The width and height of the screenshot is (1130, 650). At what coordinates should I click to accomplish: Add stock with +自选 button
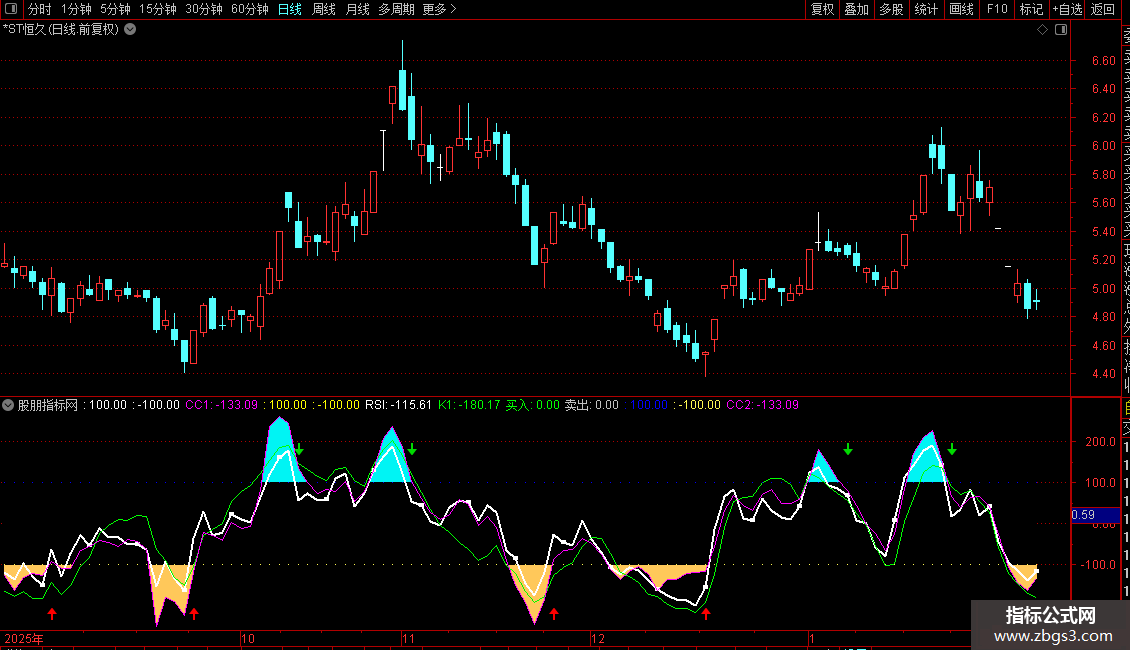[1067, 9]
